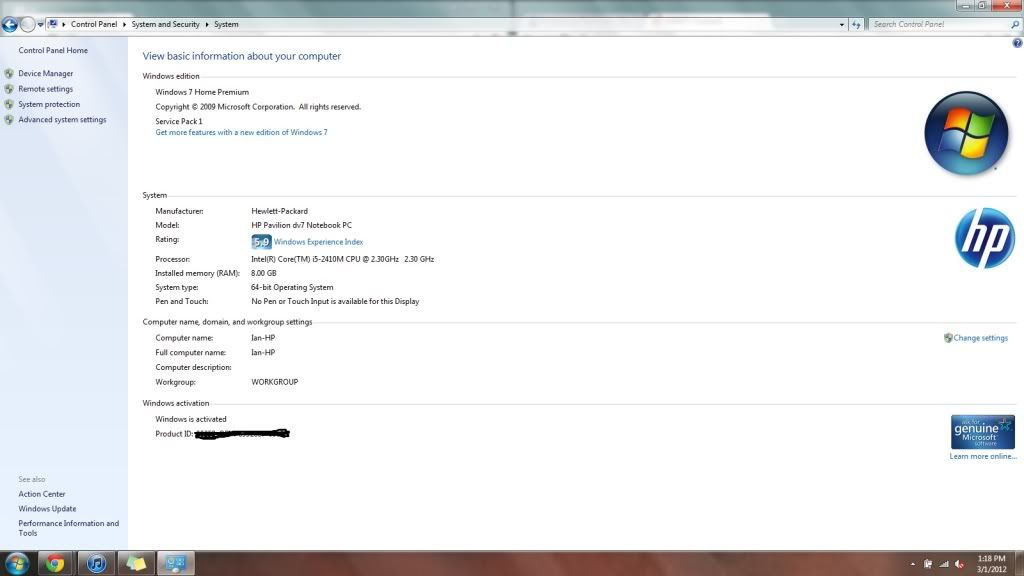This screenshot has width=1024, height=576.
Task: Expand the address bar history dropdown
Action: 841,24
